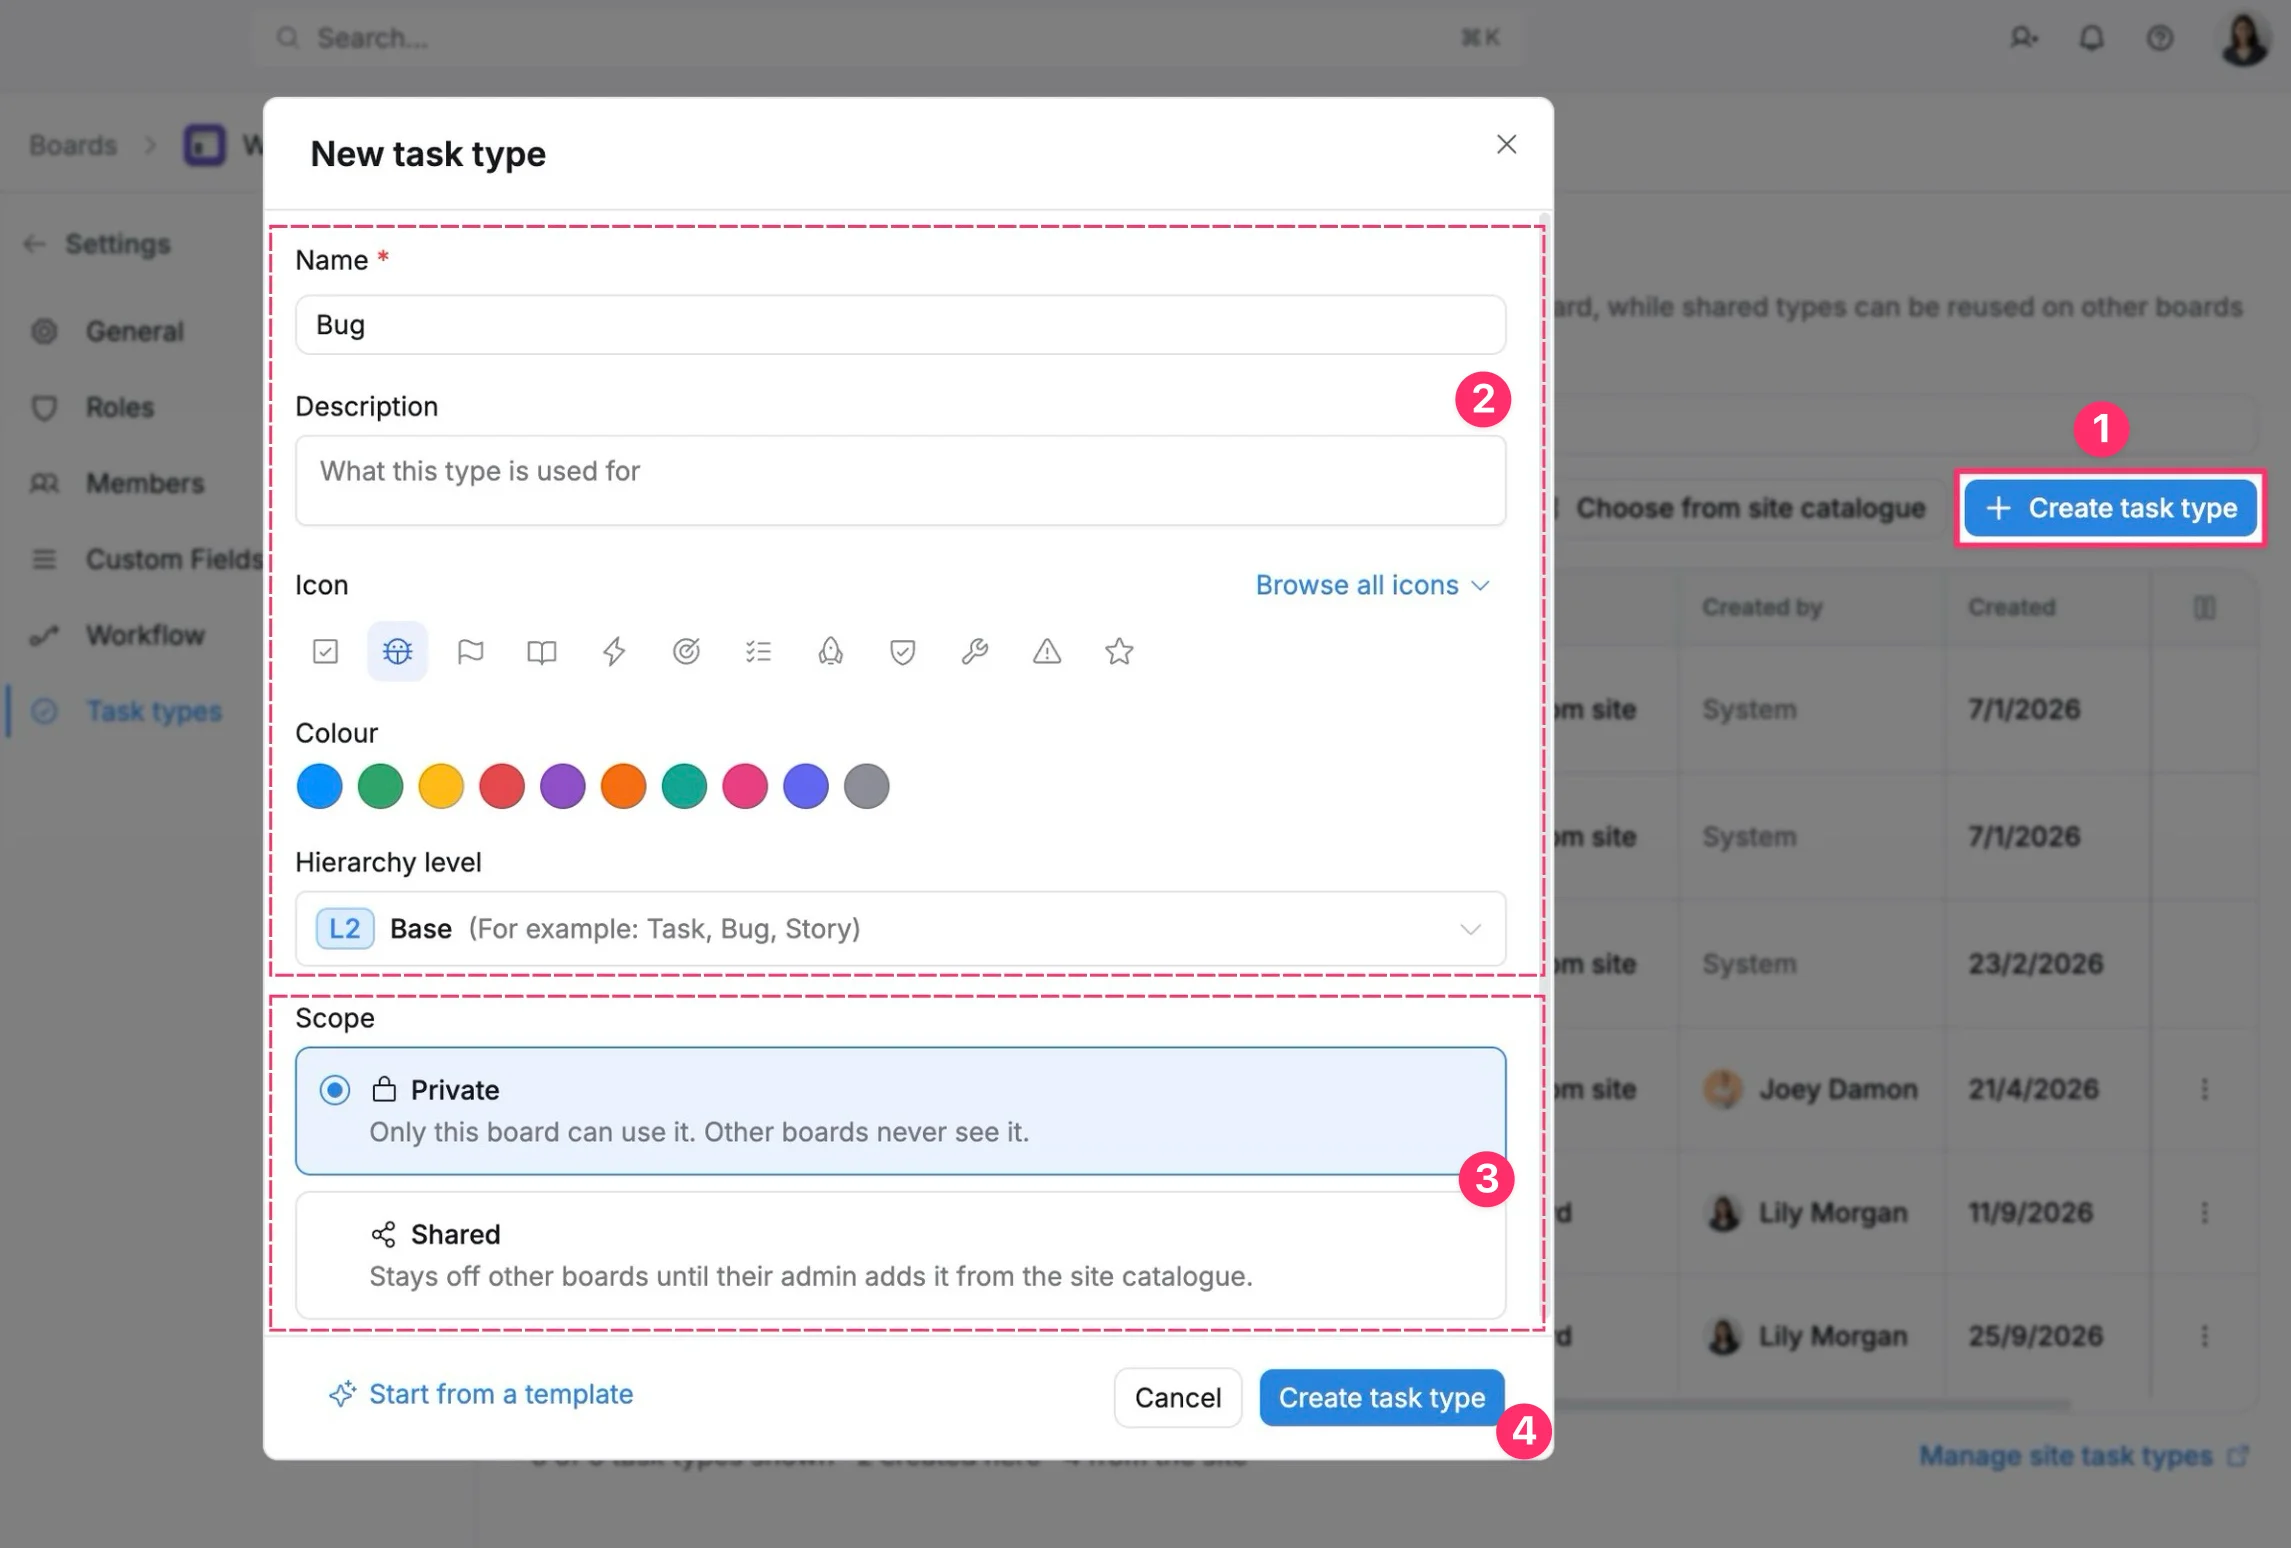Select the checkbox task icon
Image resolution: width=2291 pixels, height=1548 pixels.
coord(325,652)
